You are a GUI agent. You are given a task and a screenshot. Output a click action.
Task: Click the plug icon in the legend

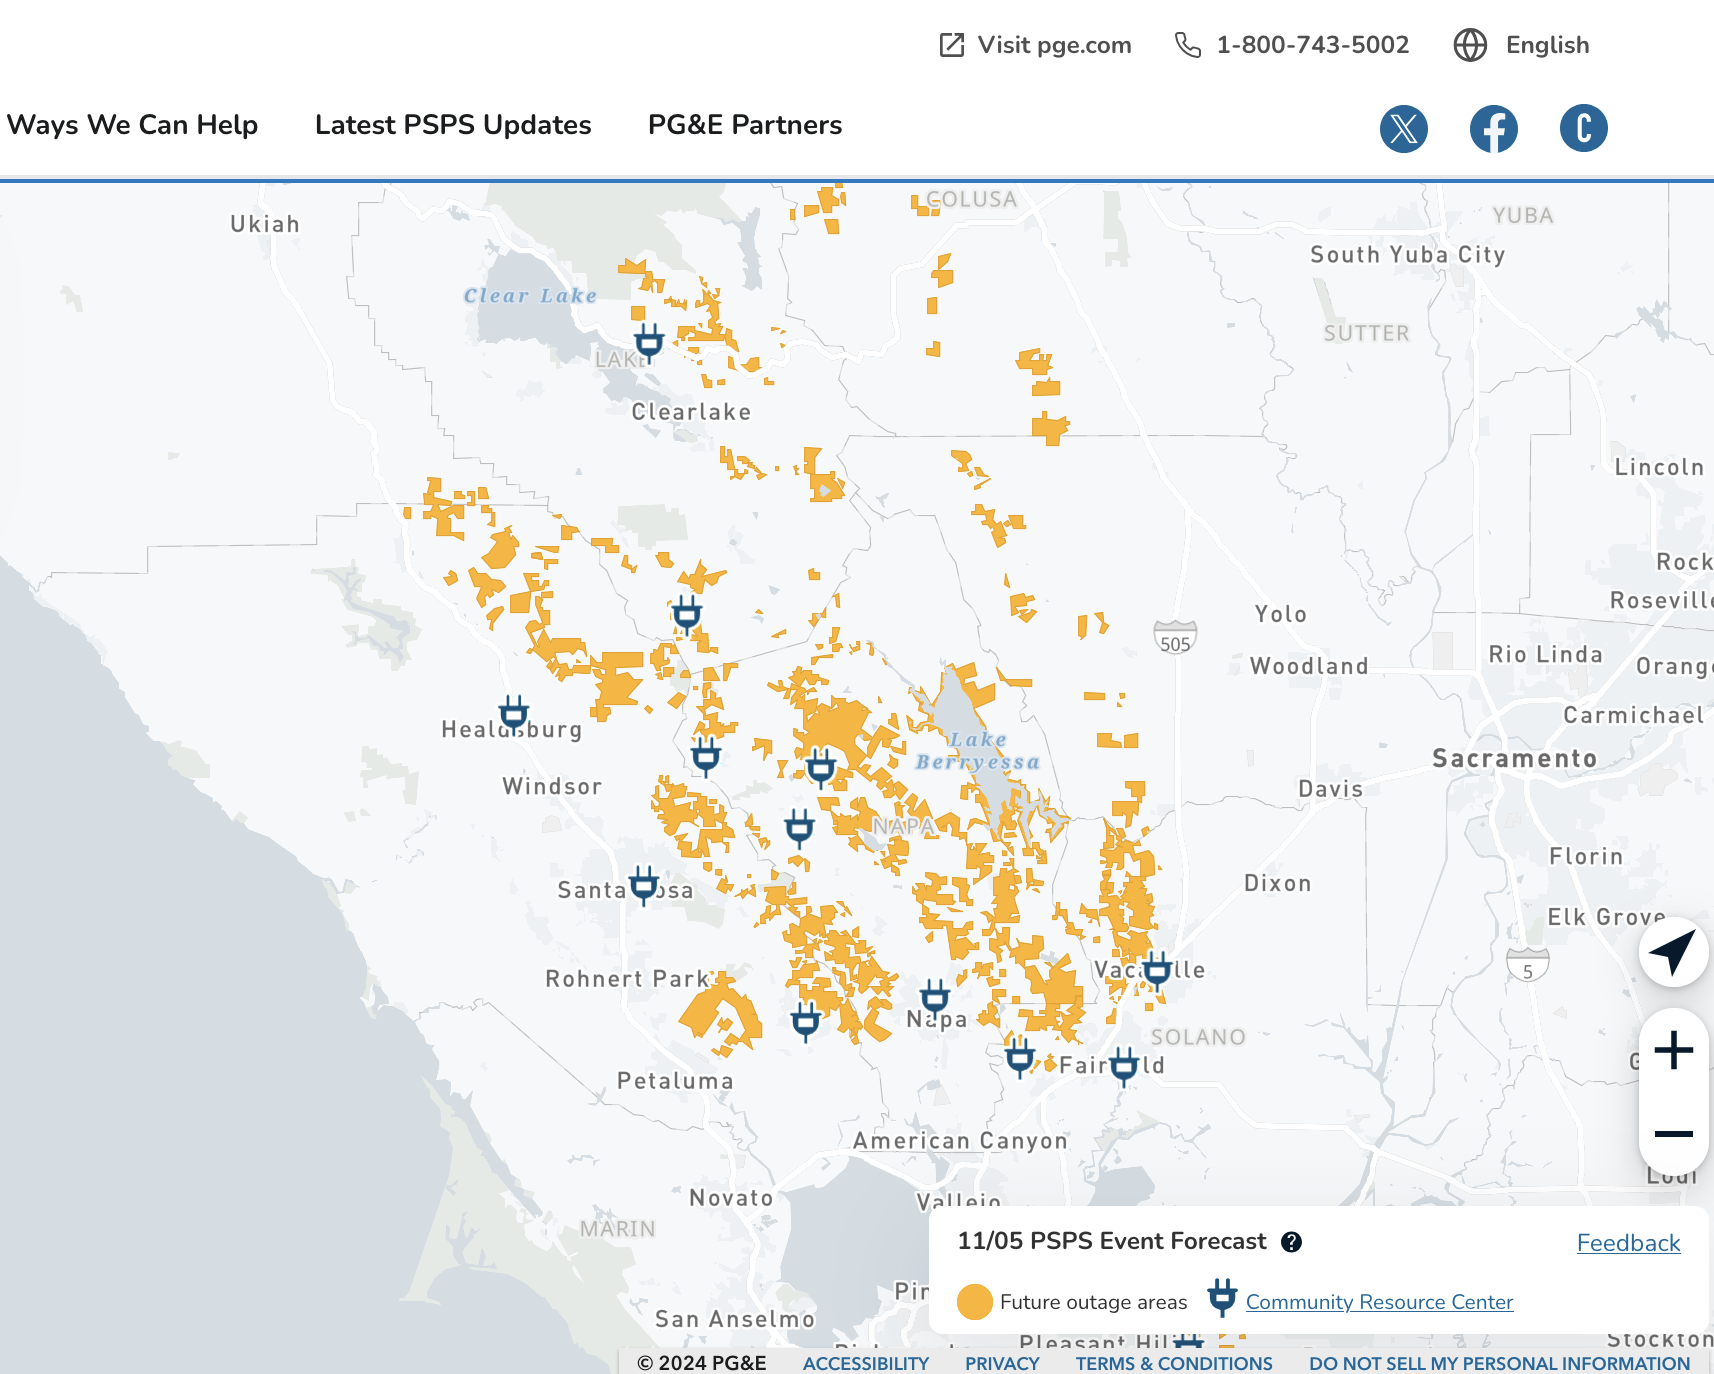(x=1222, y=1297)
